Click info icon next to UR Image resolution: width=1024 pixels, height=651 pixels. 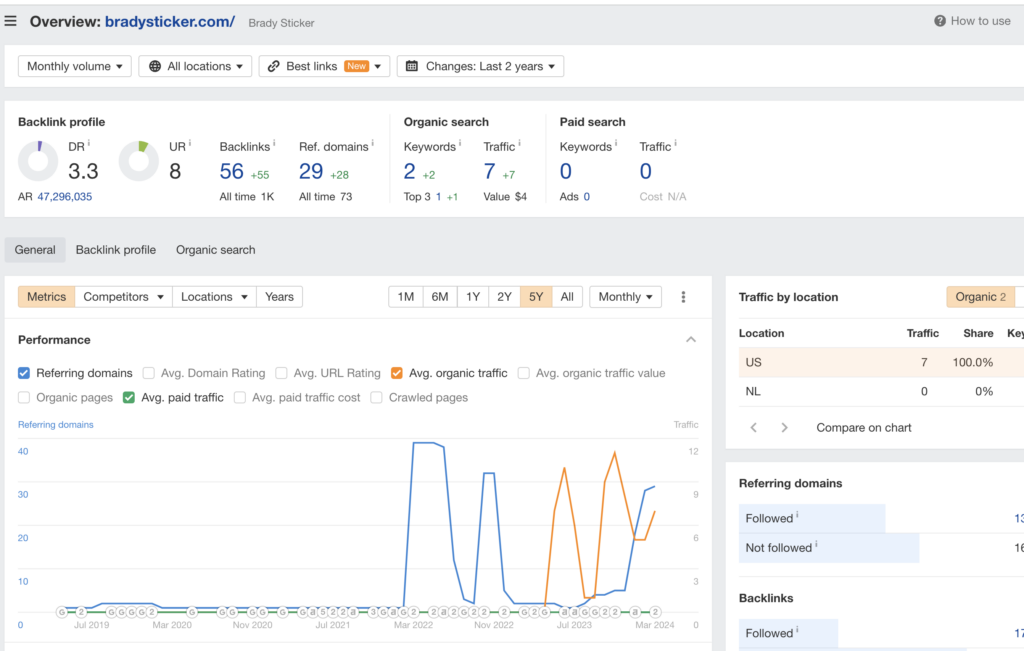click(x=189, y=143)
